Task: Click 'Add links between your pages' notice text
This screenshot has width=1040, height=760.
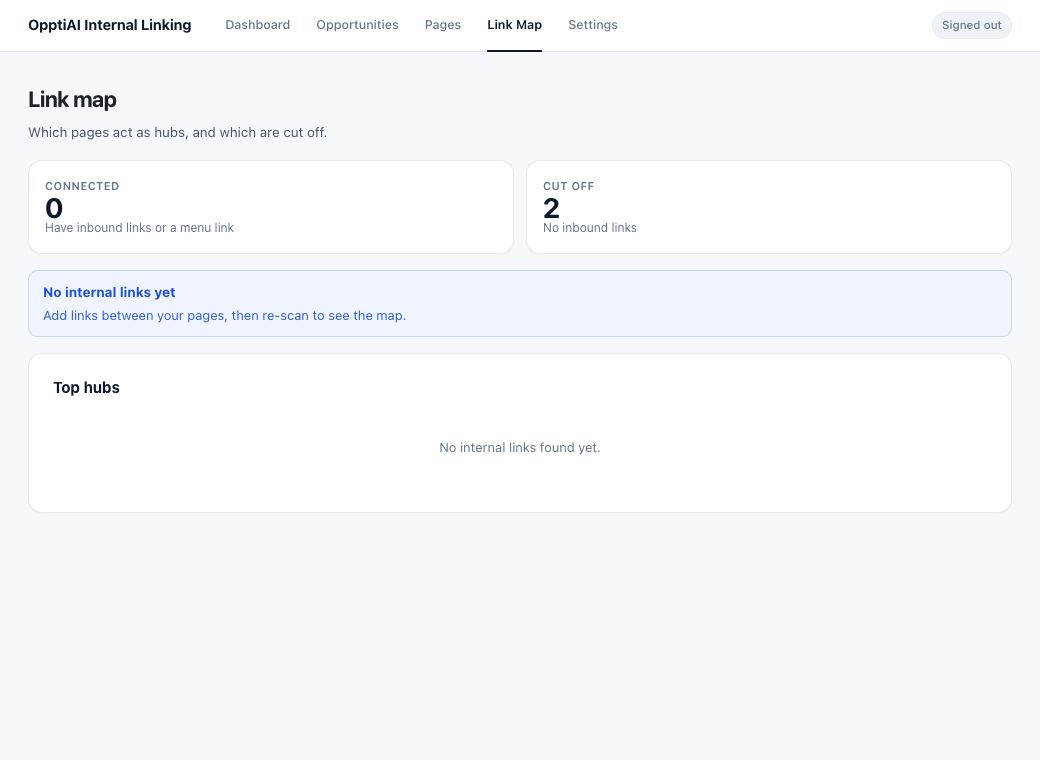Action: [x=224, y=316]
